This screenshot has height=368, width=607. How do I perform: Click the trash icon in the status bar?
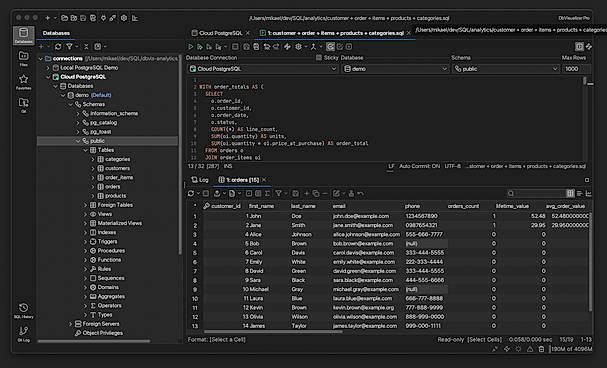click(x=541, y=349)
